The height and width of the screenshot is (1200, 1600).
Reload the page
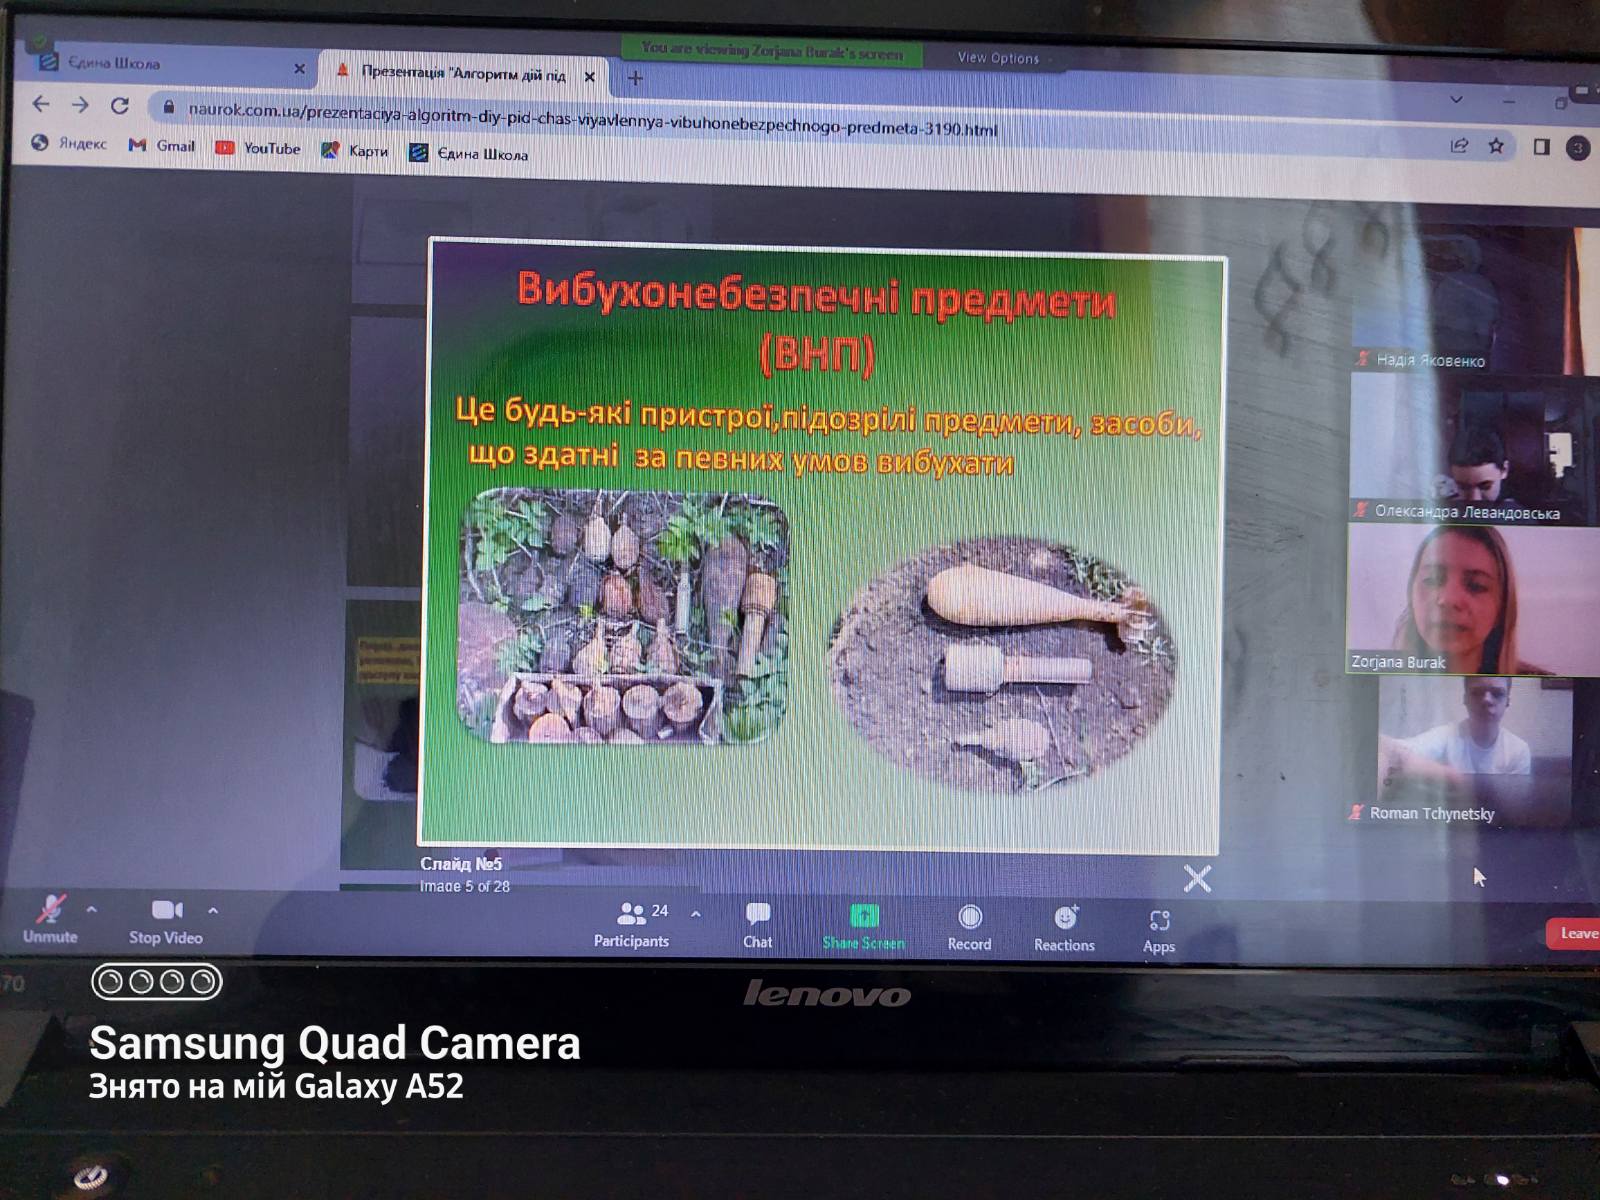(120, 105)
